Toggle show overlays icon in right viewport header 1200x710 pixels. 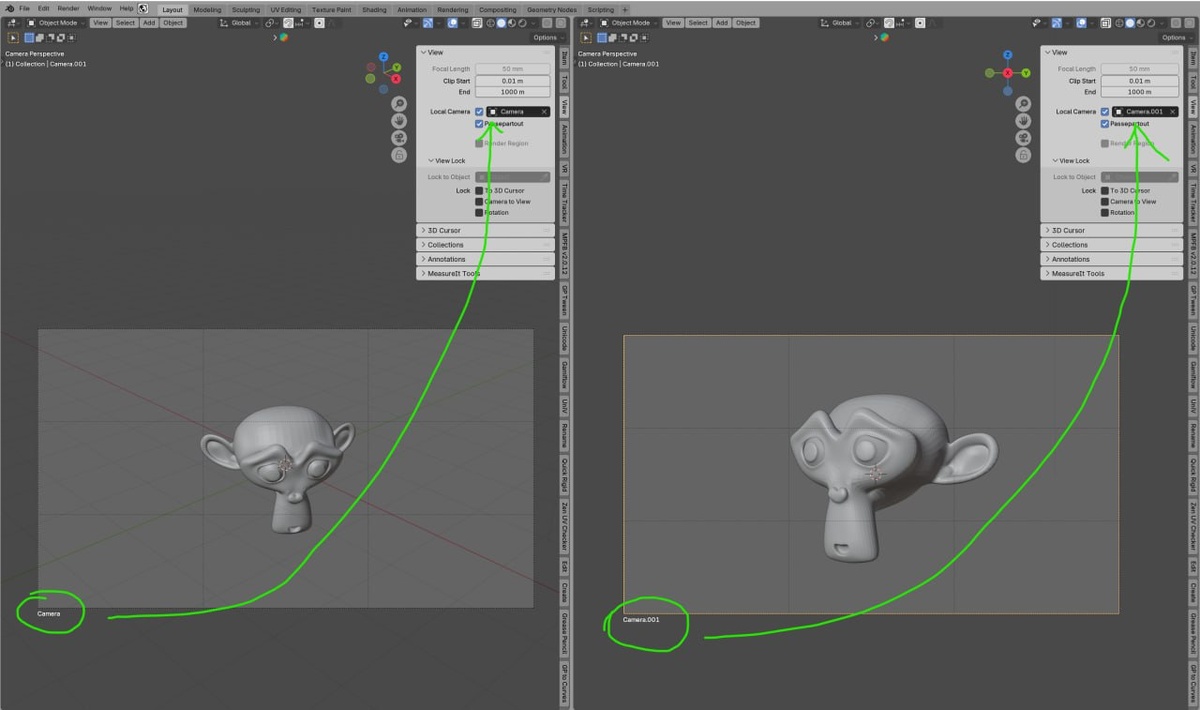(1081, 22)
